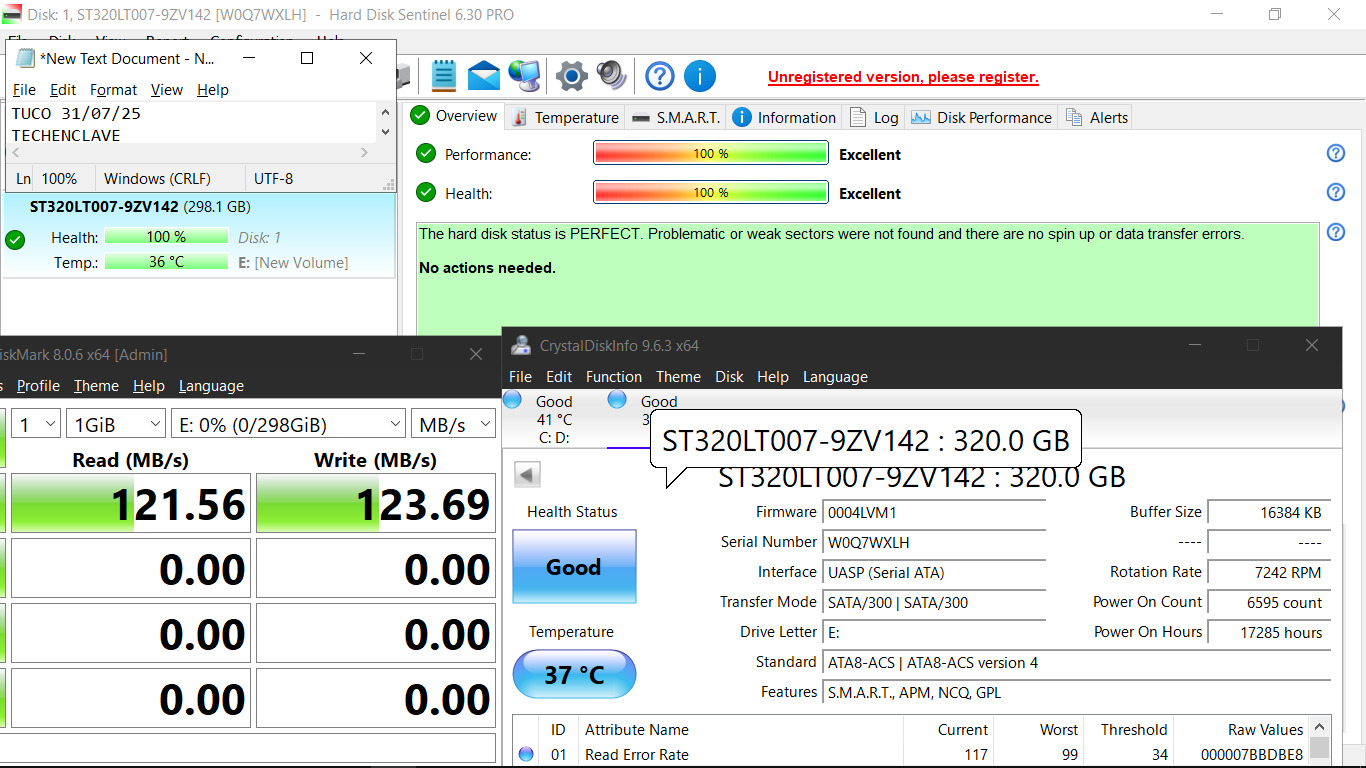
Task: Click green check icon in left disk list panel
Action: point(15,240)
